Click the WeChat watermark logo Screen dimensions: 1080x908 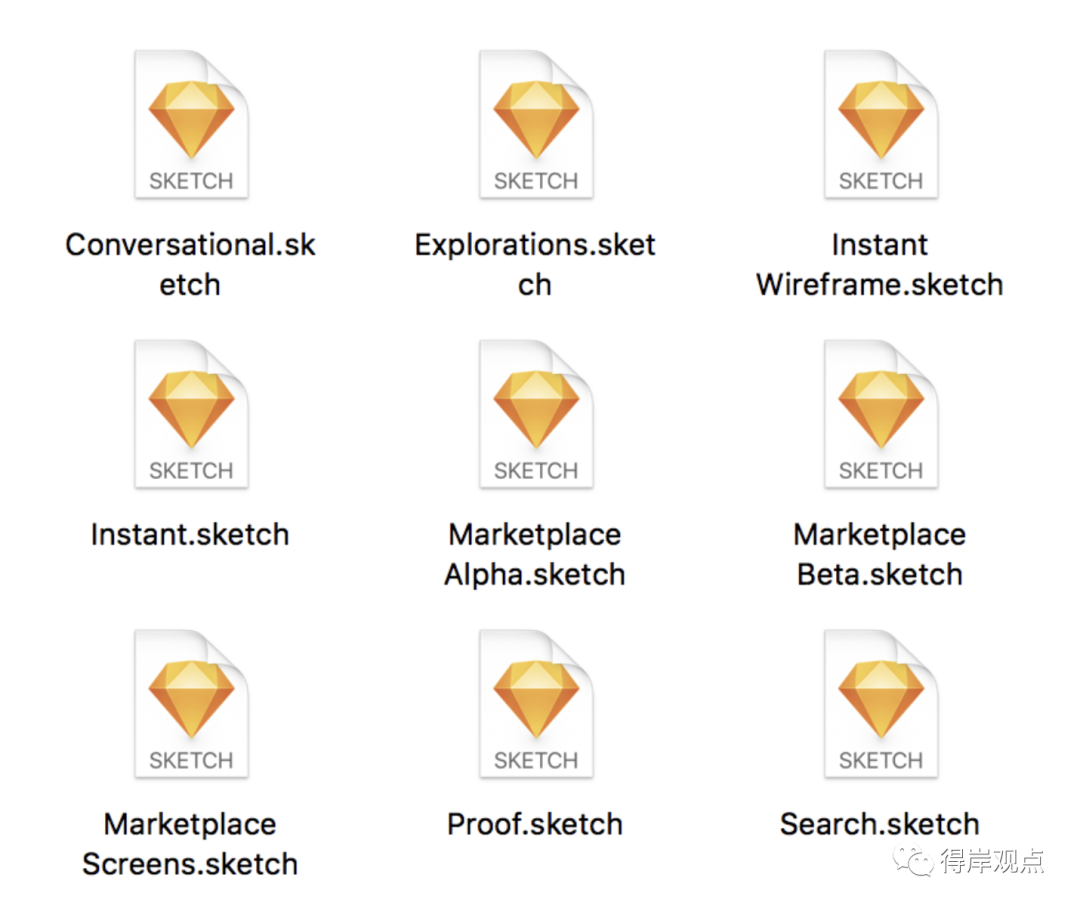(x=913, y=860)
